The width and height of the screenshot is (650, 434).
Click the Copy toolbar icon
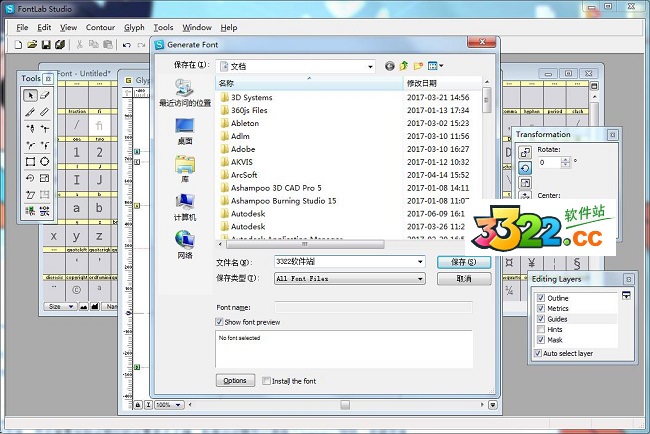[x=94, y=44]
